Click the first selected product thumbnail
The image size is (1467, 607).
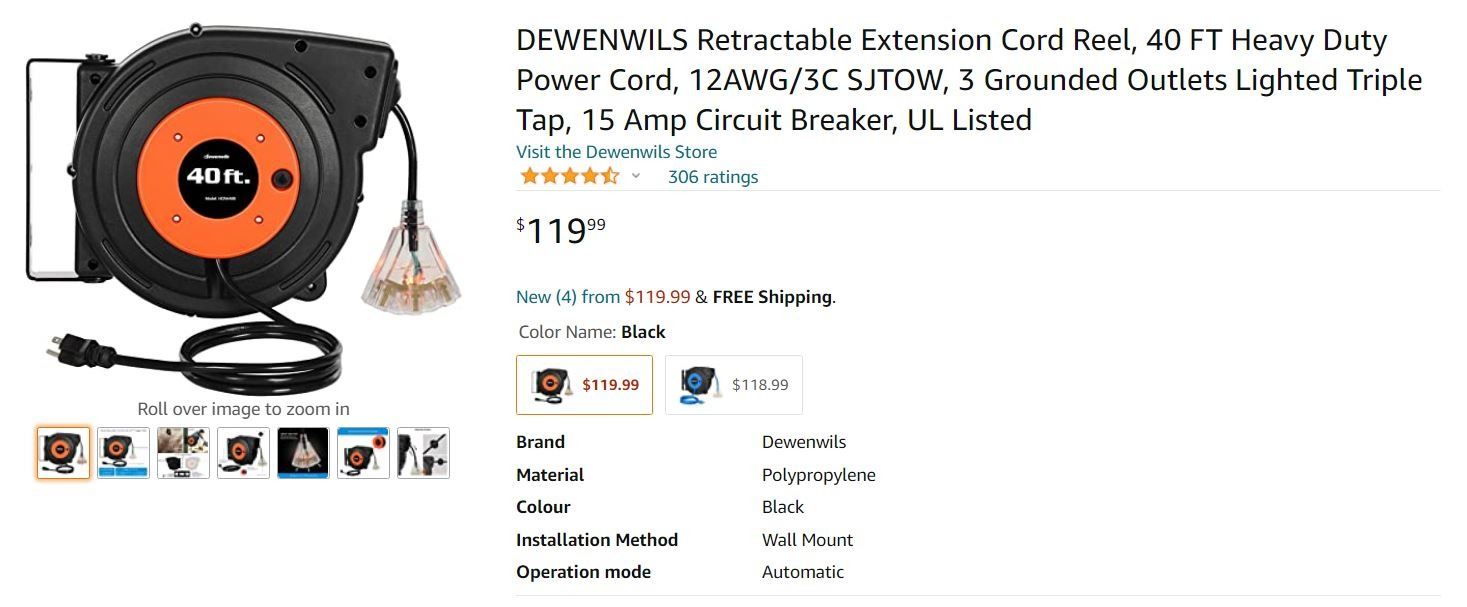tap(63, 453)
